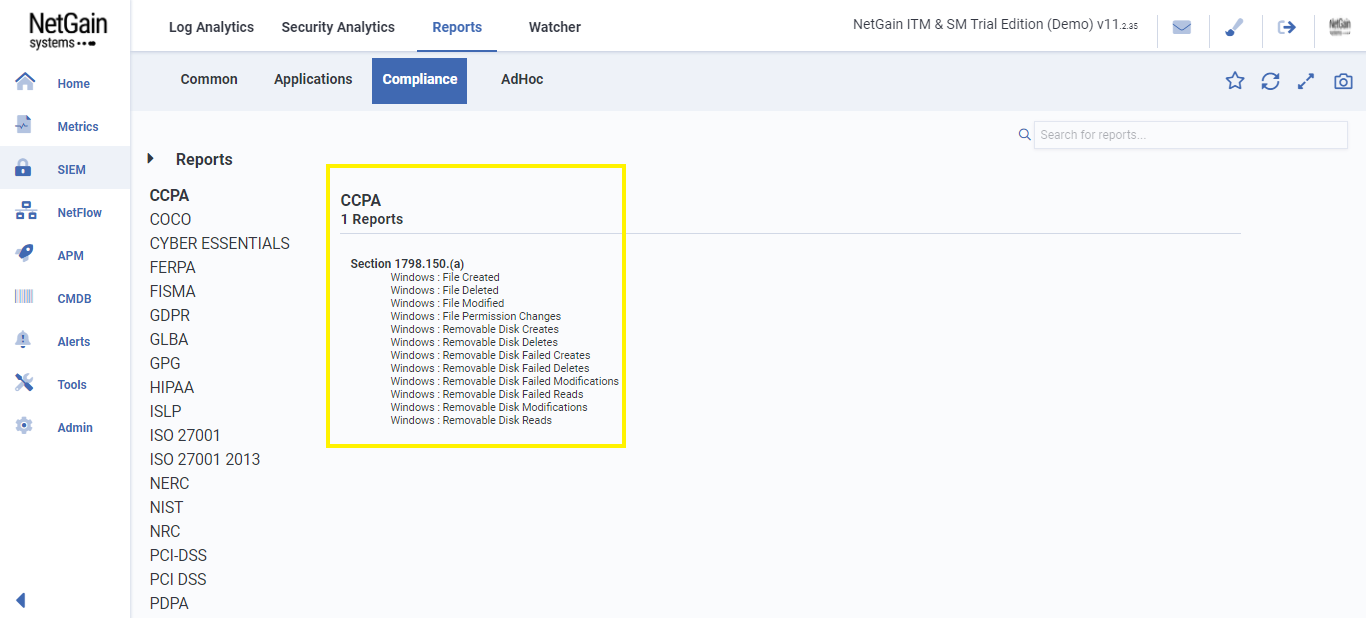Select PCI-DSS hyphenated category
The height and width of the screenshot is (618, 1366).
(x=179, y=555)
